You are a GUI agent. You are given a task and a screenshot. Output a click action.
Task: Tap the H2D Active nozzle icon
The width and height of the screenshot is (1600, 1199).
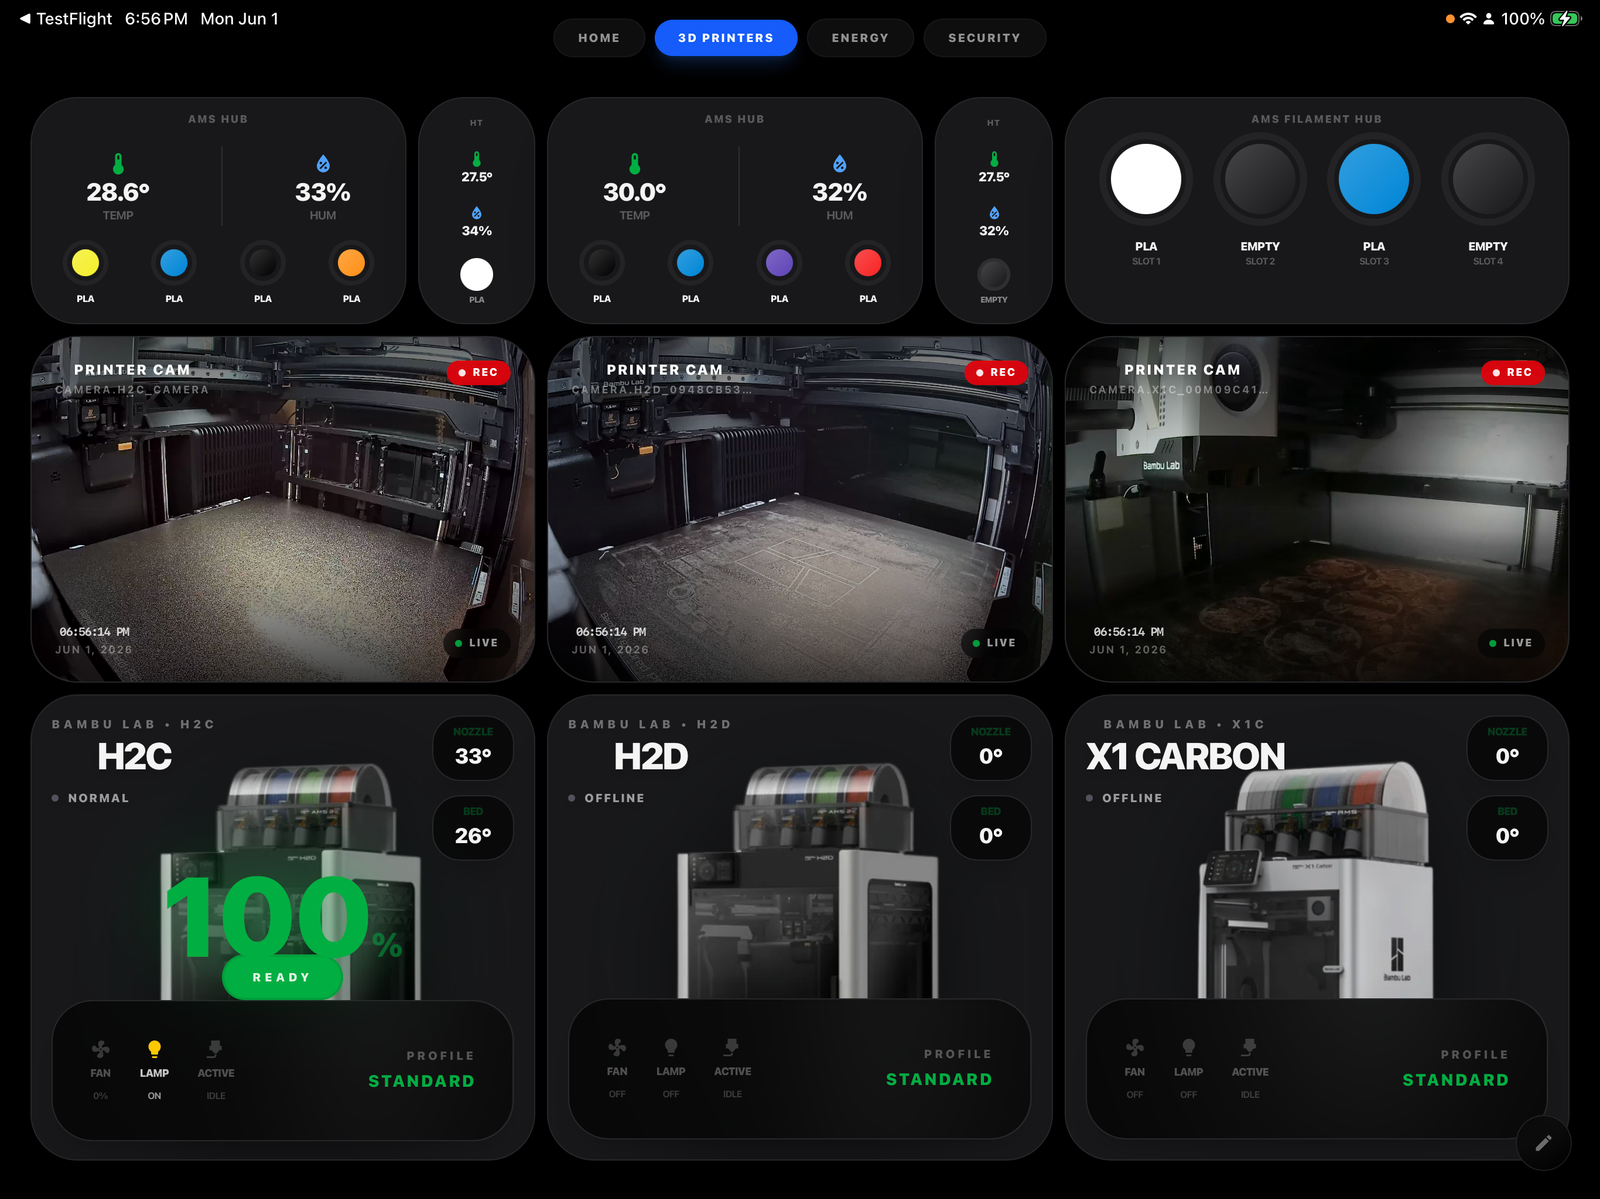coord(732,1047)
